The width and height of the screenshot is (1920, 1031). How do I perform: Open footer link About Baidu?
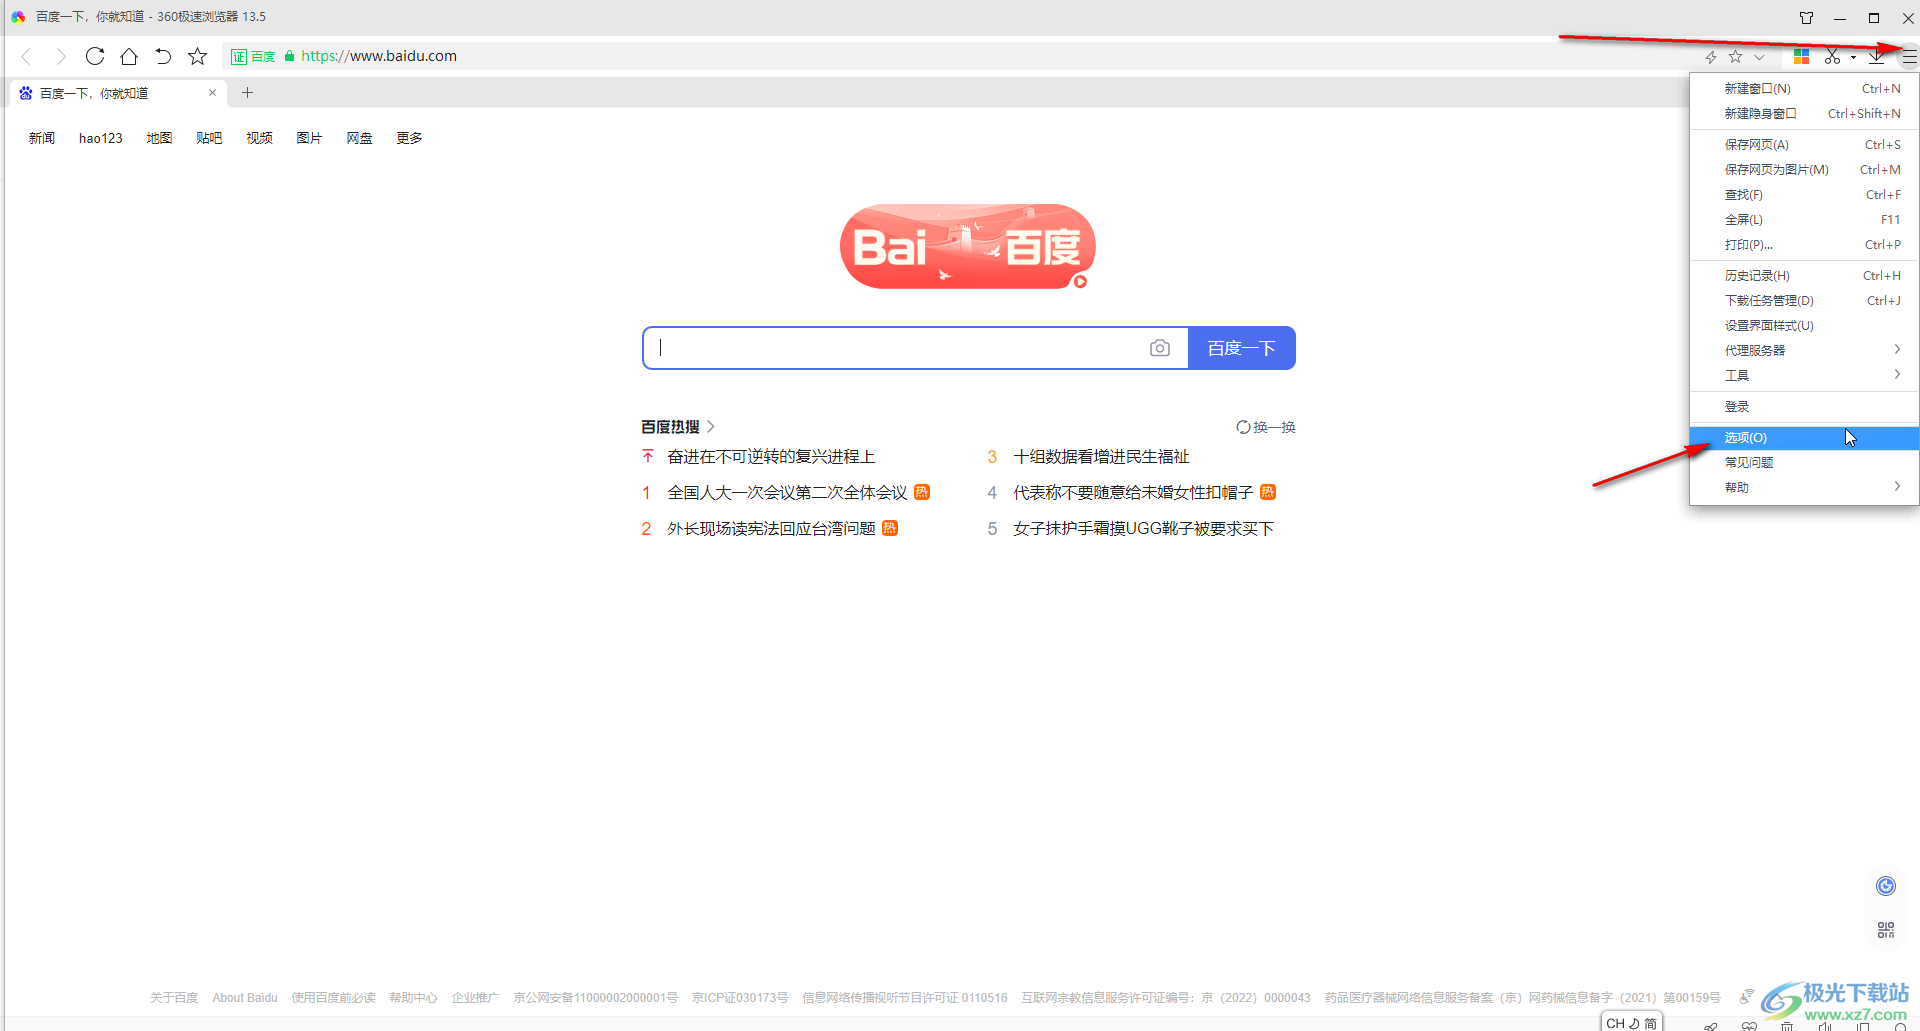(x=245, y=998)
